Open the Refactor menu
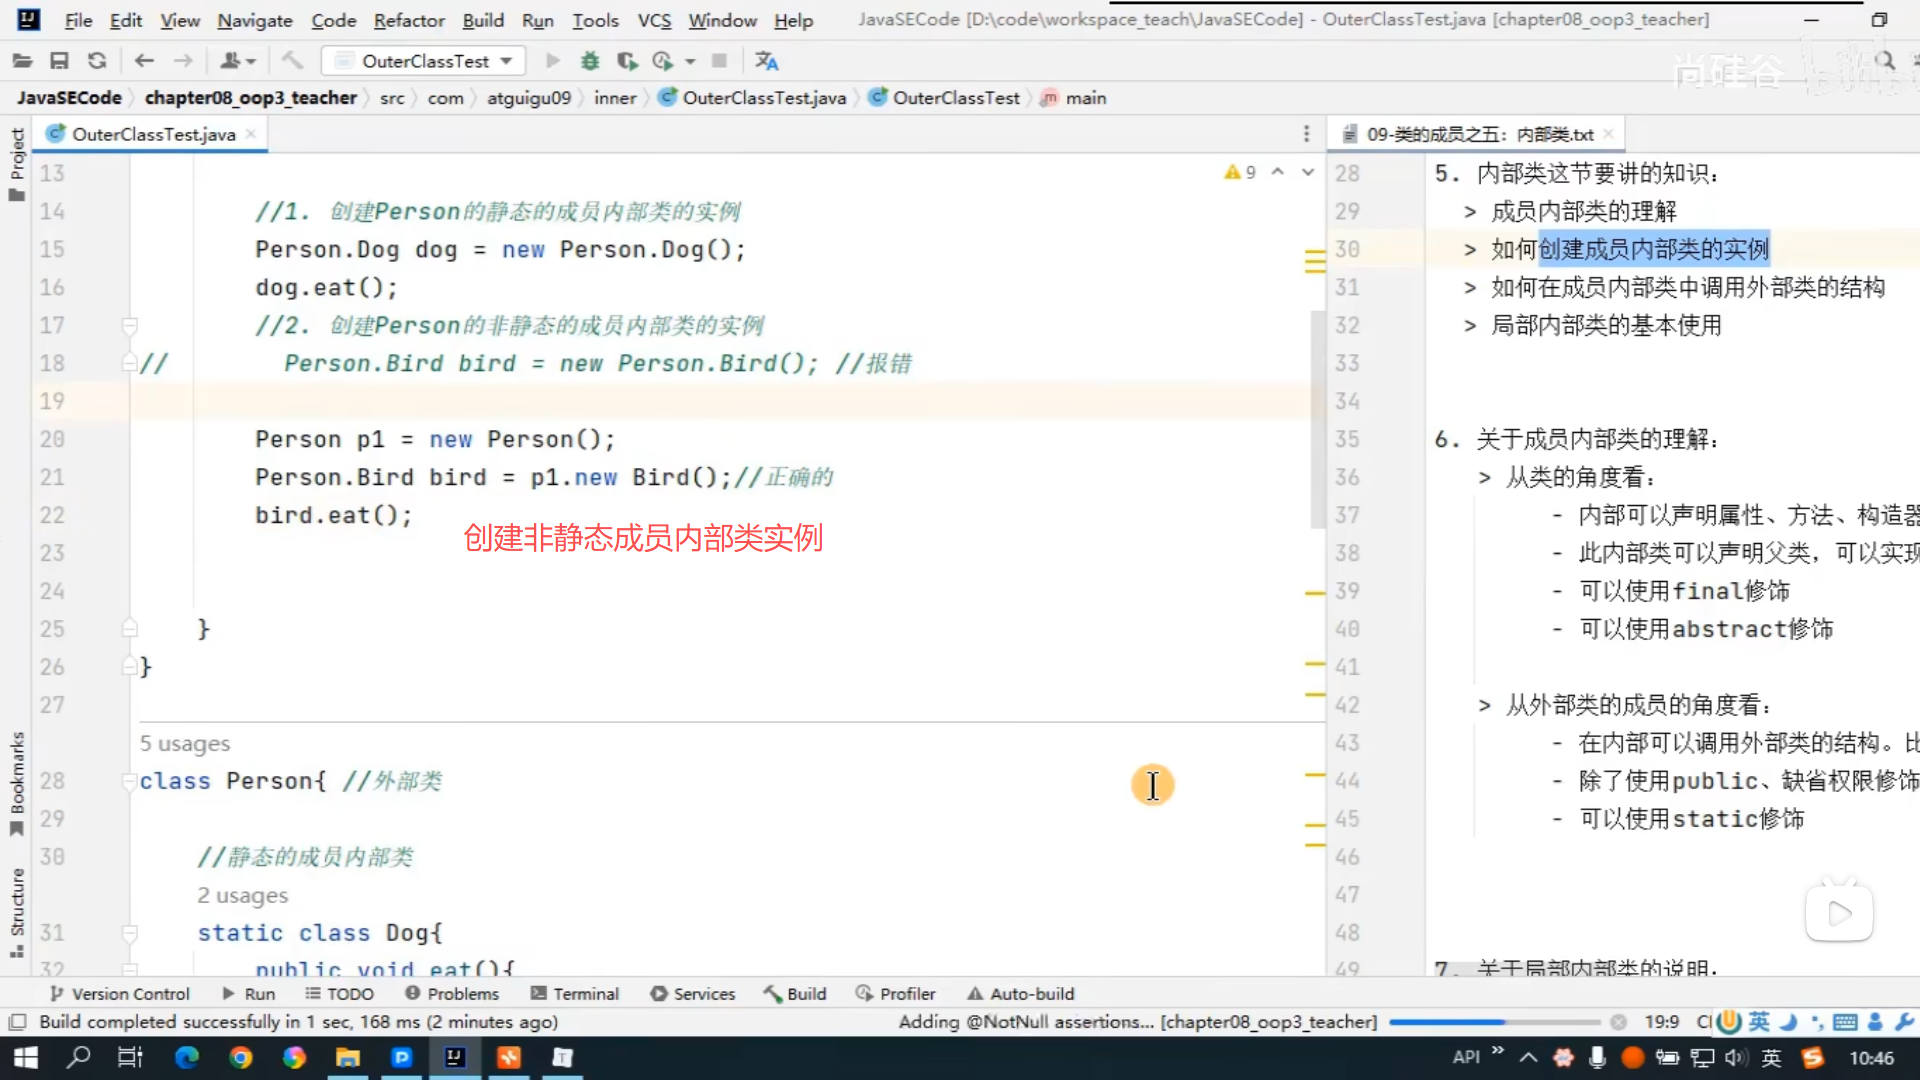Image resolution: width=1920 pixels, height=1080 pixels. [408, 20]
